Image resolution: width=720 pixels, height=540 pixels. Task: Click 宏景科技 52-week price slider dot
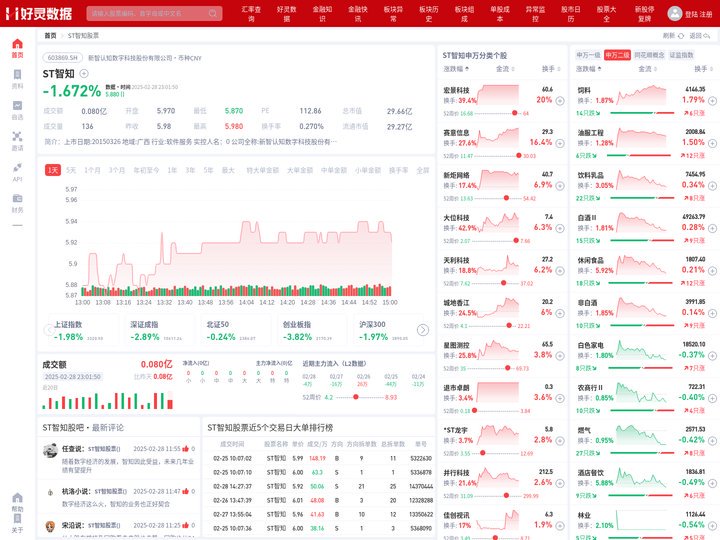pos(514,113)
